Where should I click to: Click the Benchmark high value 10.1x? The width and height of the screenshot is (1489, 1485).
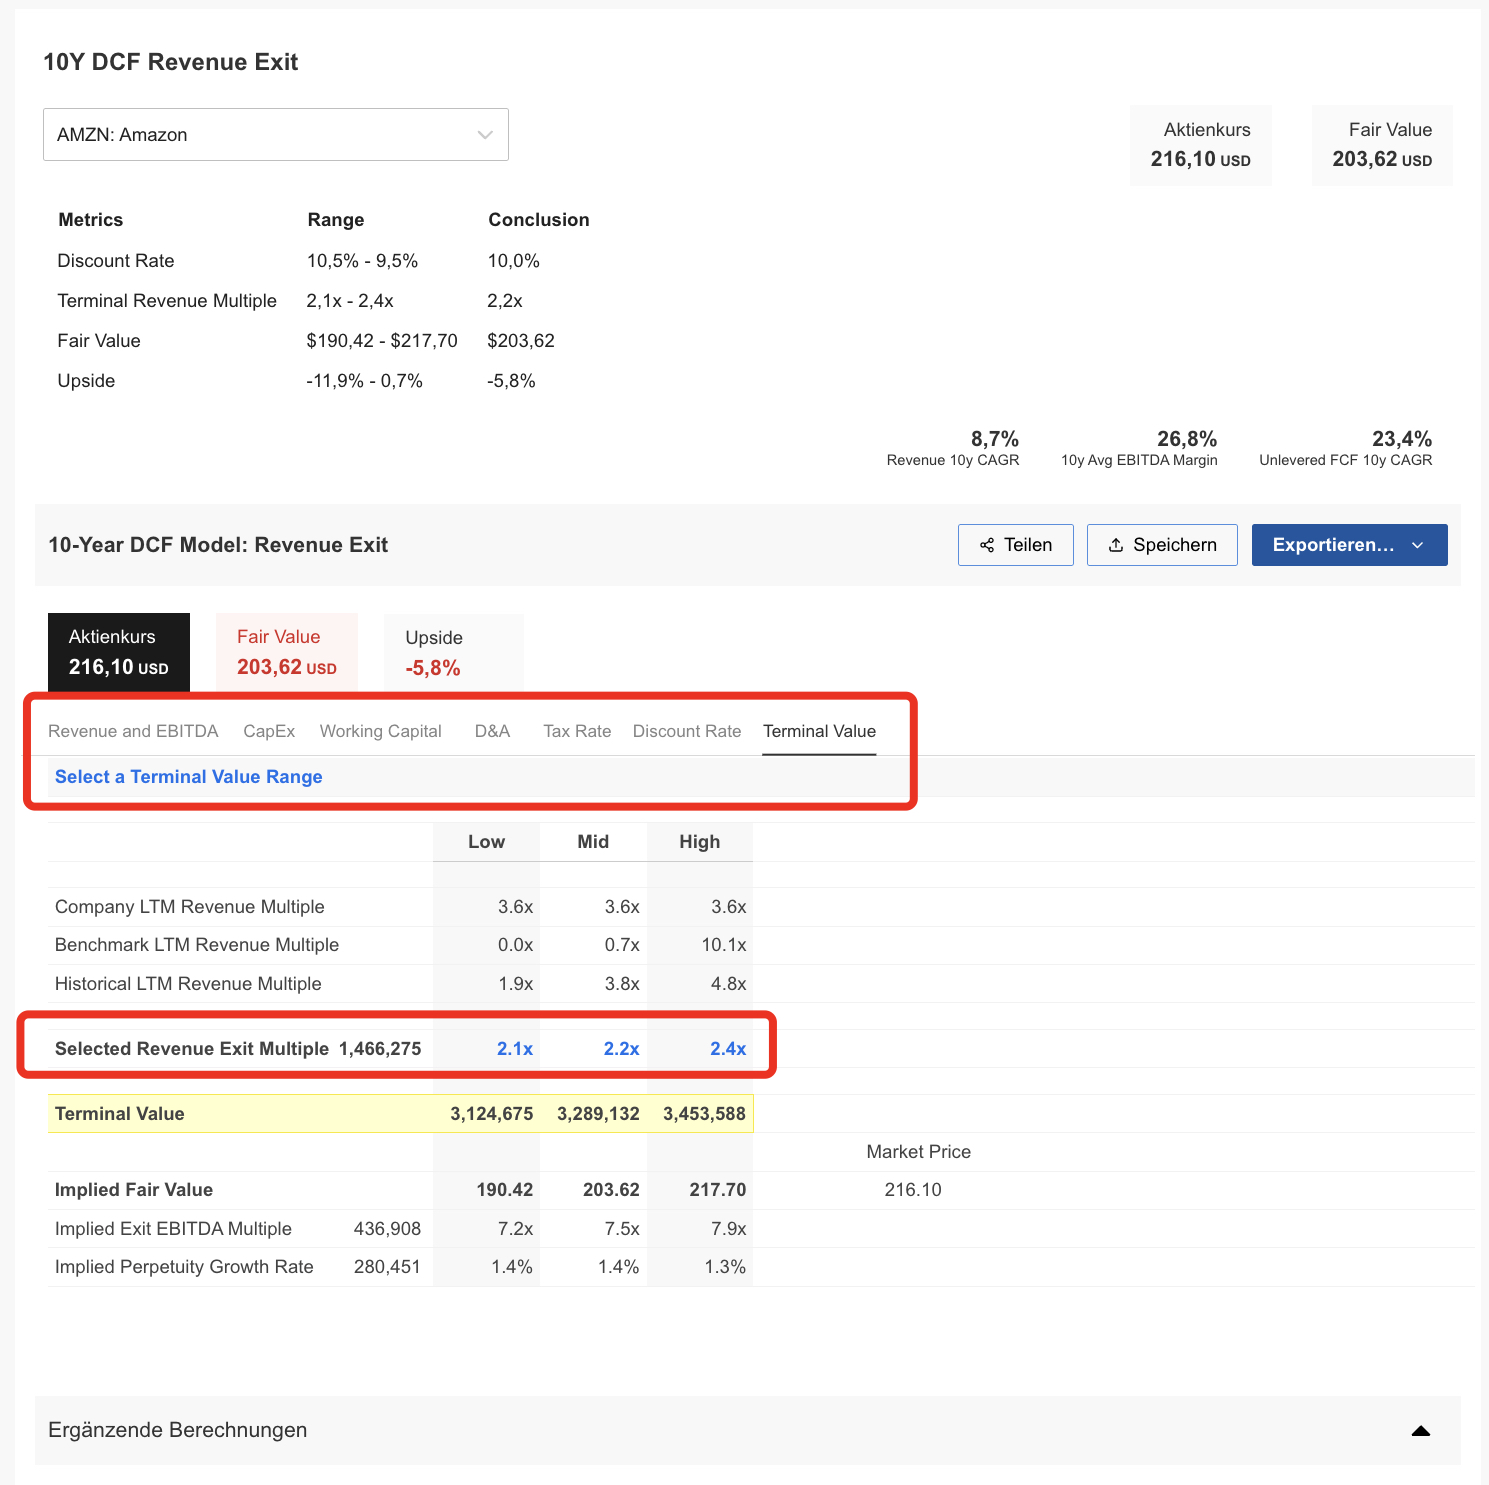(x=724, y=945)
